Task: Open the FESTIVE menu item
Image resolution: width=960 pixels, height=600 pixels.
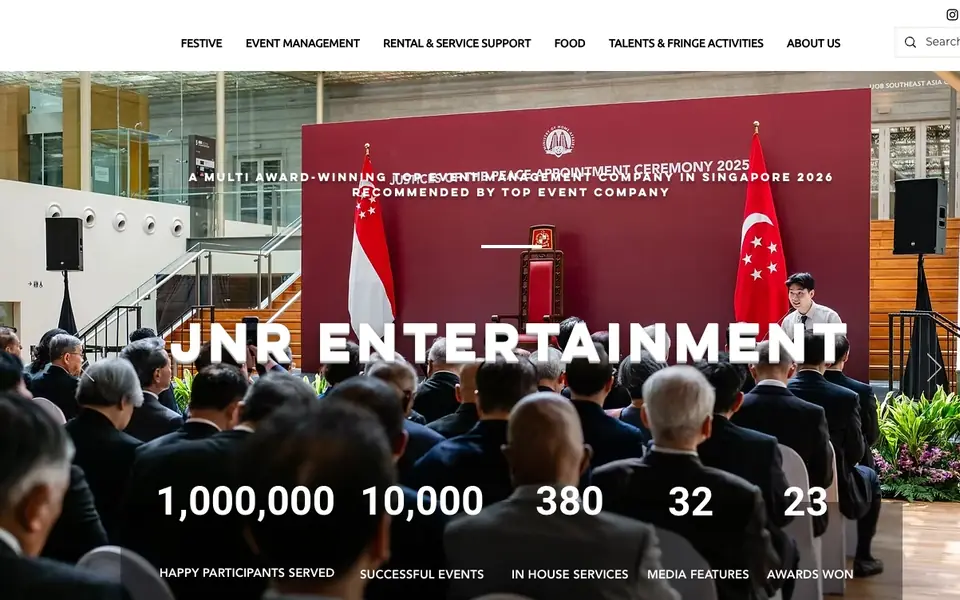Action: click(x=201, y=43)
